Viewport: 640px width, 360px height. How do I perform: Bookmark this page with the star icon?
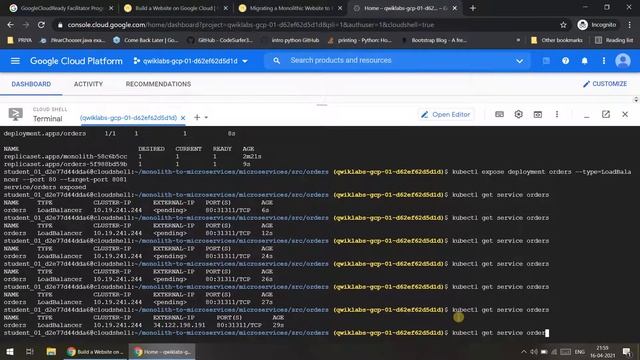coord(563,25)
